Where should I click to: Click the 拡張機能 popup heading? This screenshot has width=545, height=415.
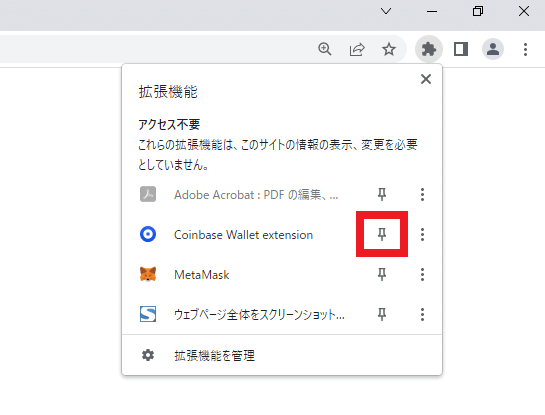pos(168,92)
